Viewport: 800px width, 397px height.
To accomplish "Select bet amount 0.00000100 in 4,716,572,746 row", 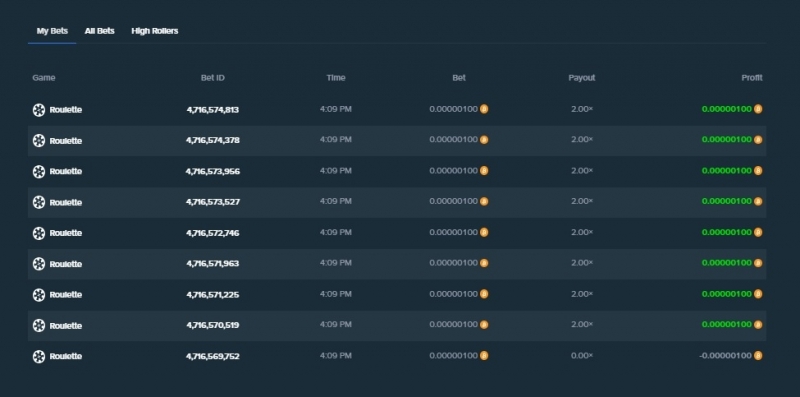I will point(454,232).
